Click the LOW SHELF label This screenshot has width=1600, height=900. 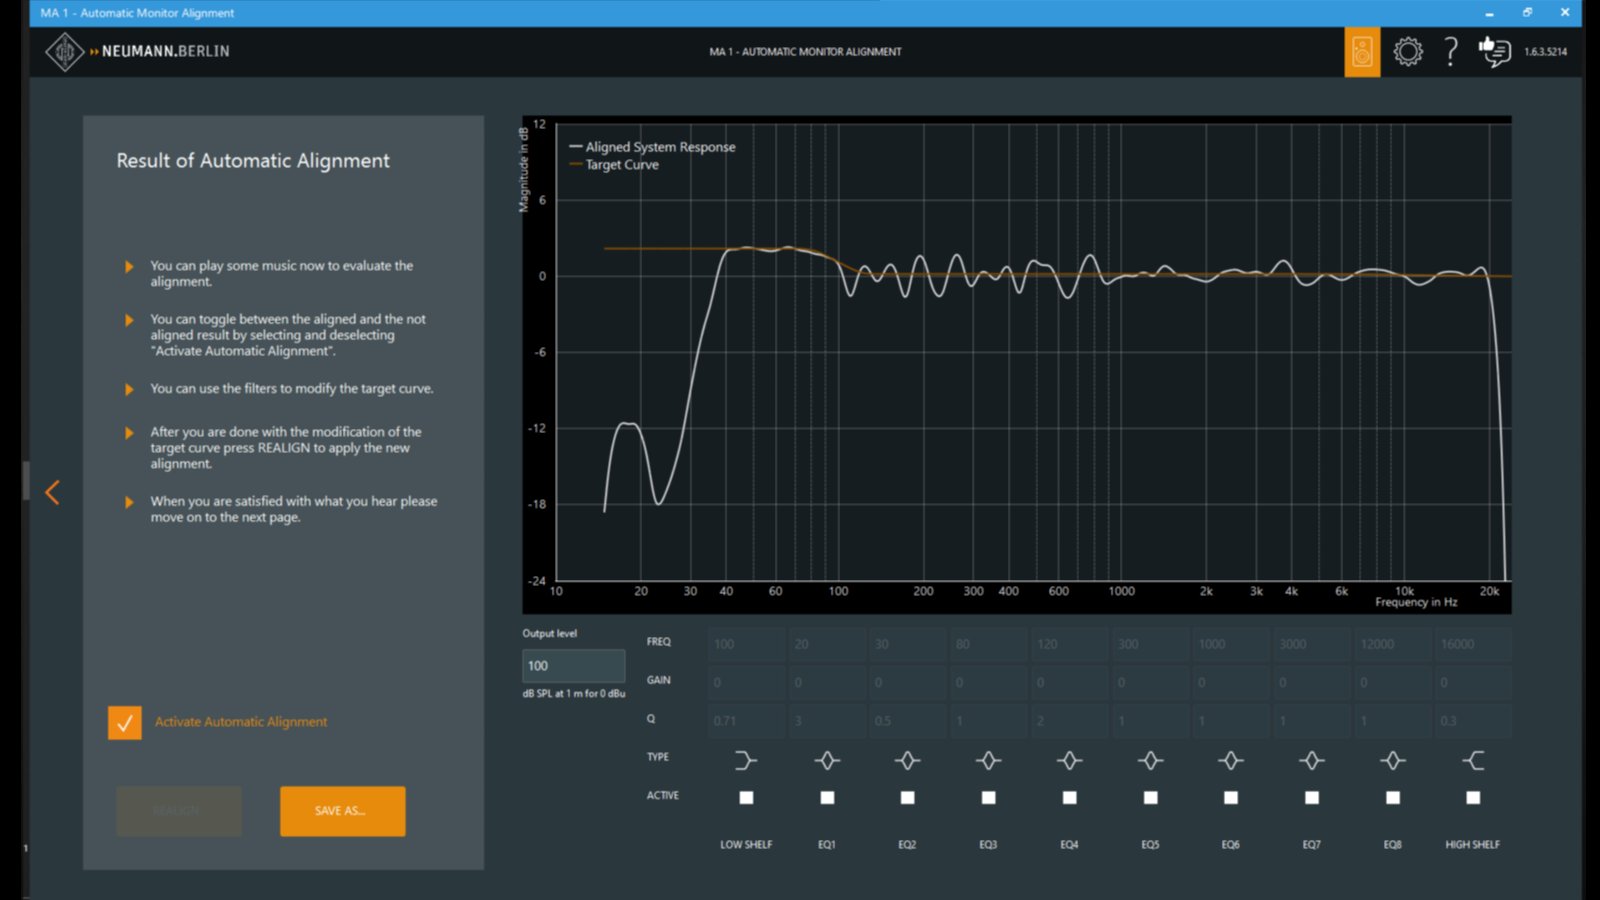746,845
